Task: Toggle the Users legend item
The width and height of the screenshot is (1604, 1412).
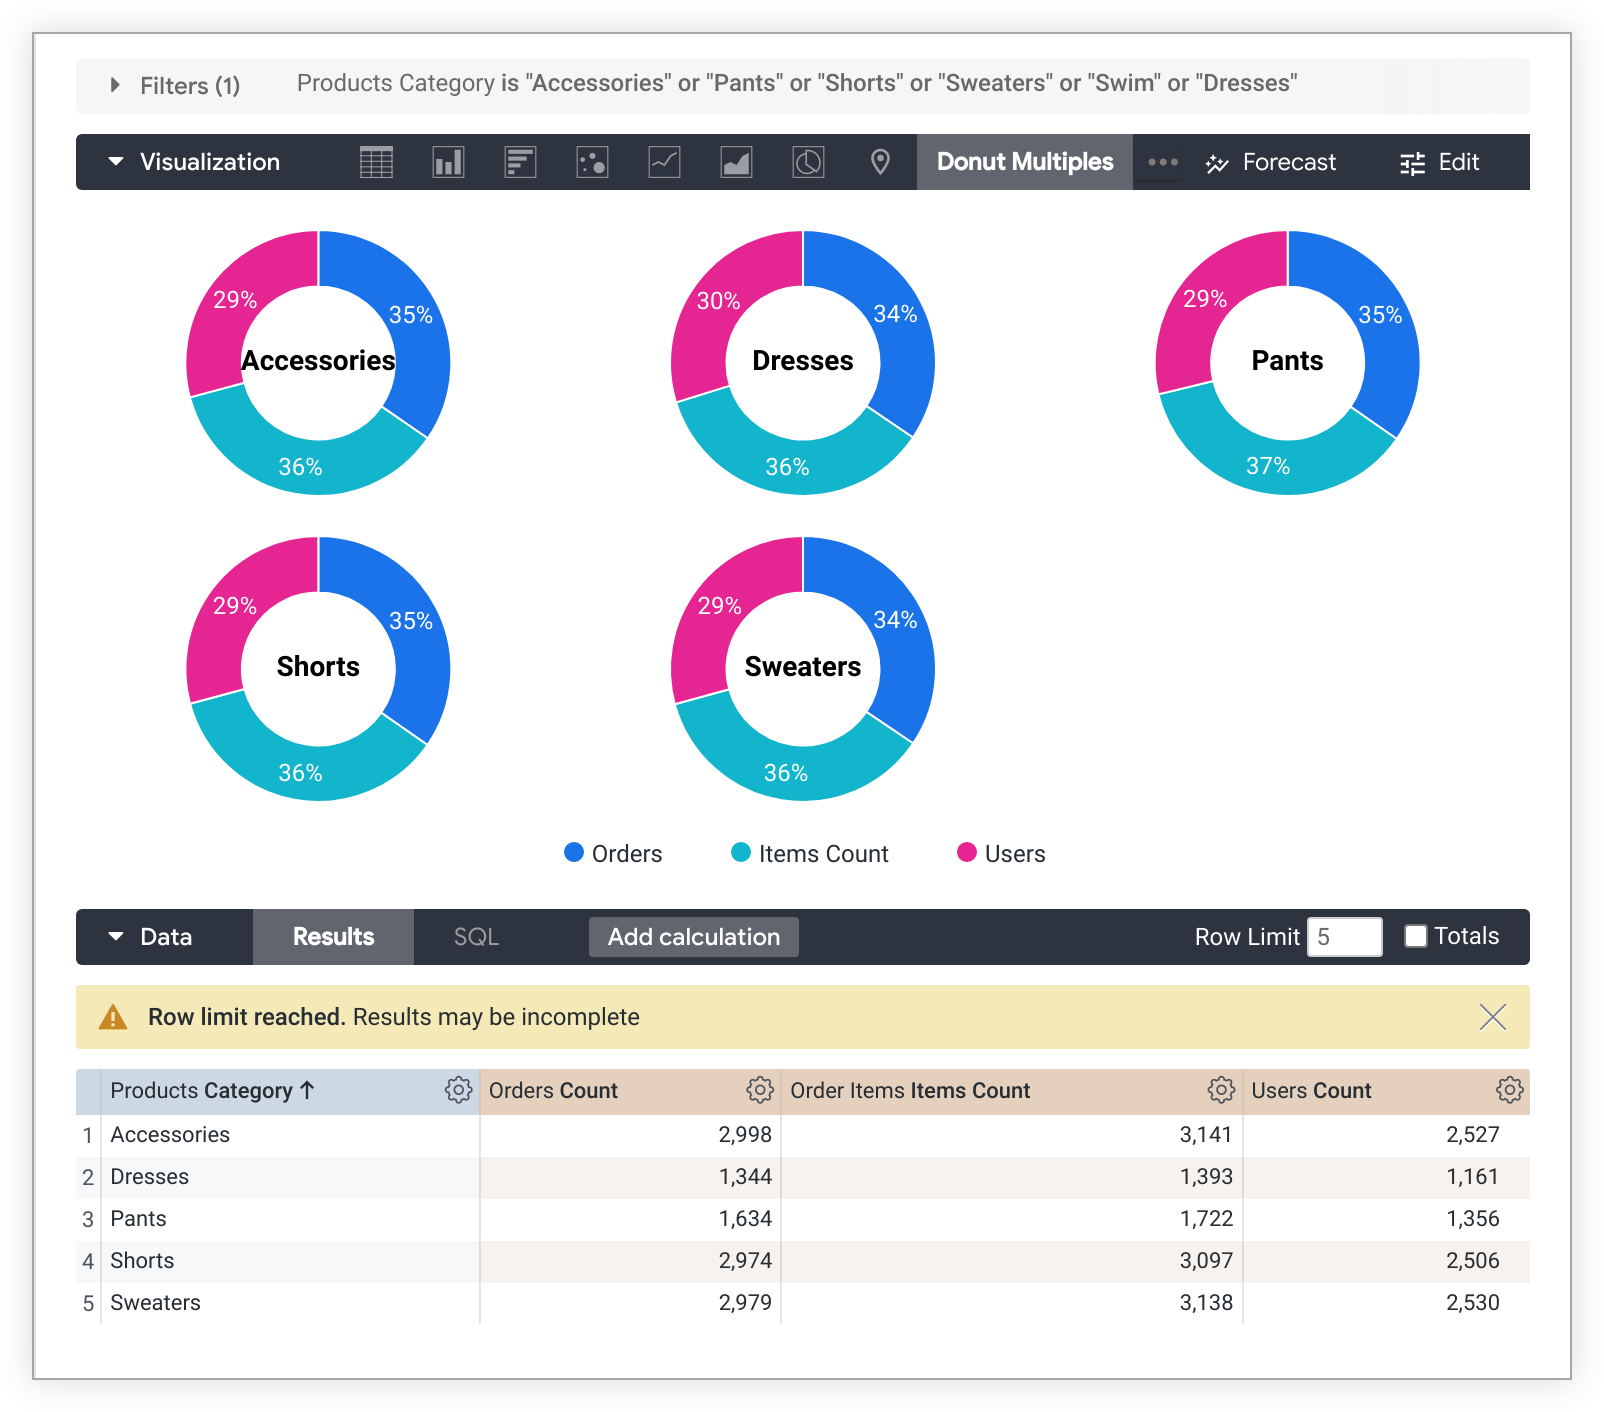Action: [999, 853]
